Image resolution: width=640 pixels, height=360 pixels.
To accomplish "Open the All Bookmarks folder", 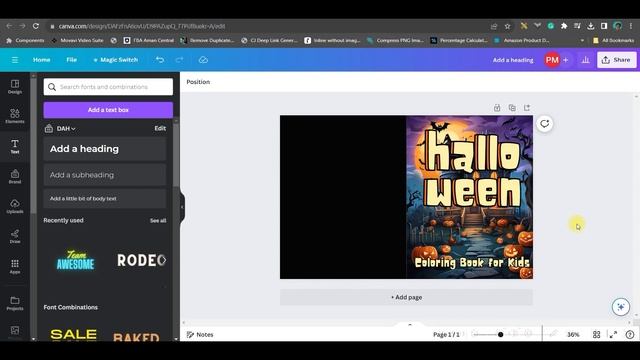I will point(613,40).
